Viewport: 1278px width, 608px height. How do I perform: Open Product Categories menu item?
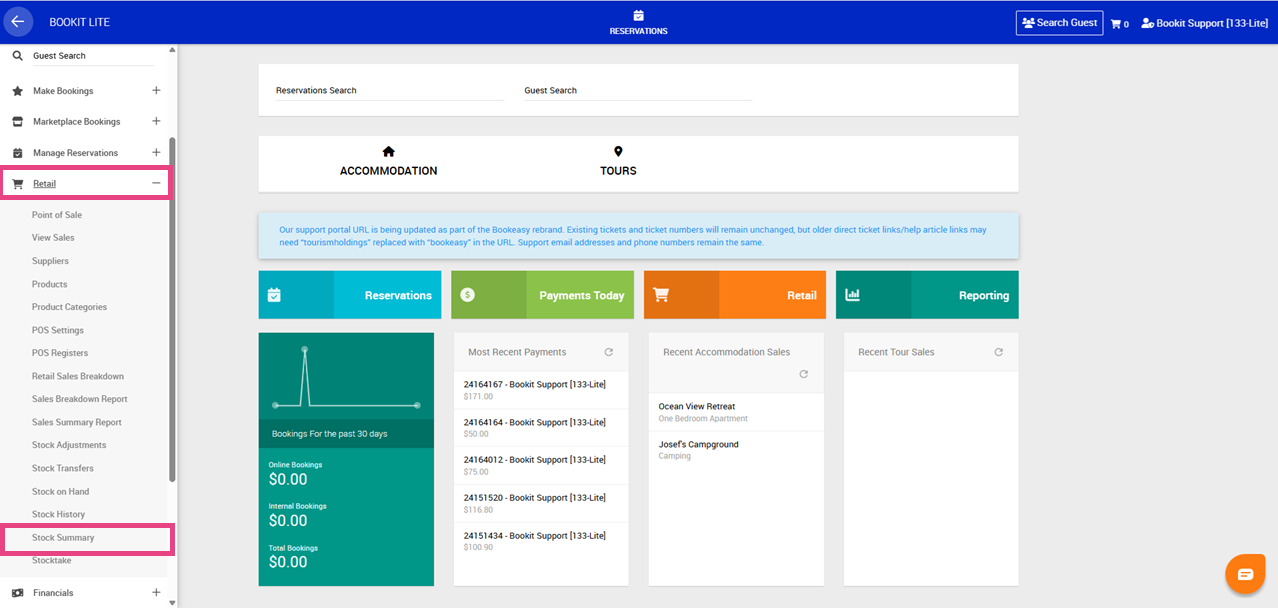(69, 307)
